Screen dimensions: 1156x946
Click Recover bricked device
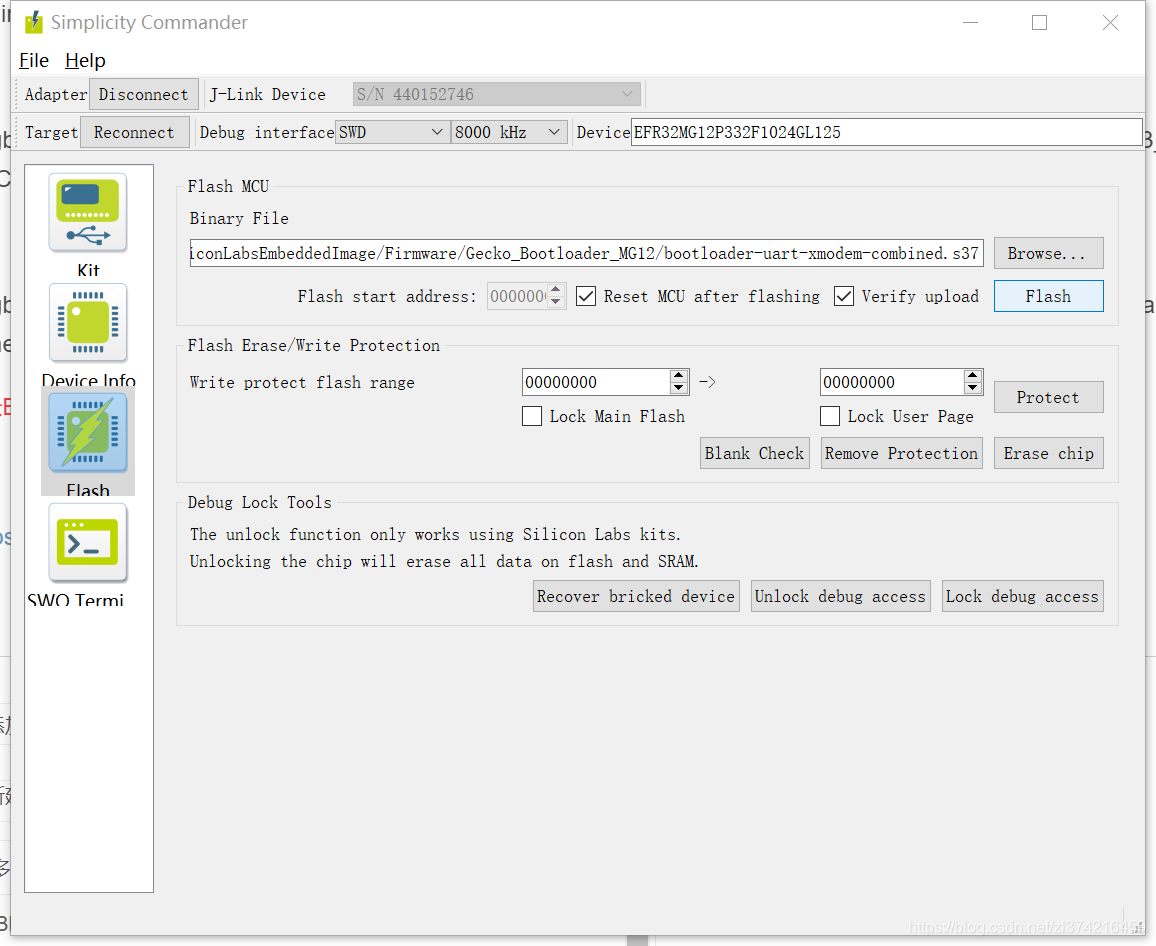[x=636, y=597]
